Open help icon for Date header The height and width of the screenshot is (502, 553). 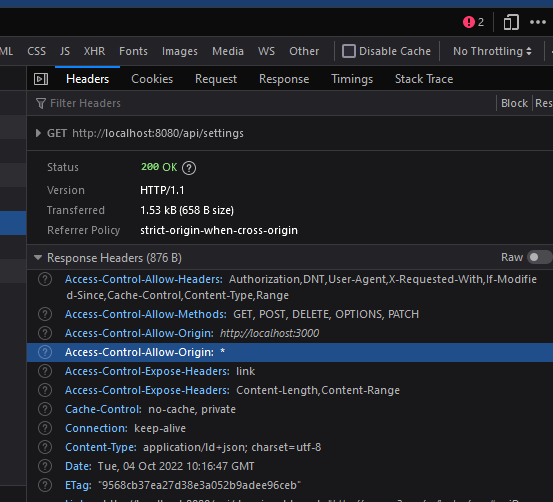tap(45, 466)
